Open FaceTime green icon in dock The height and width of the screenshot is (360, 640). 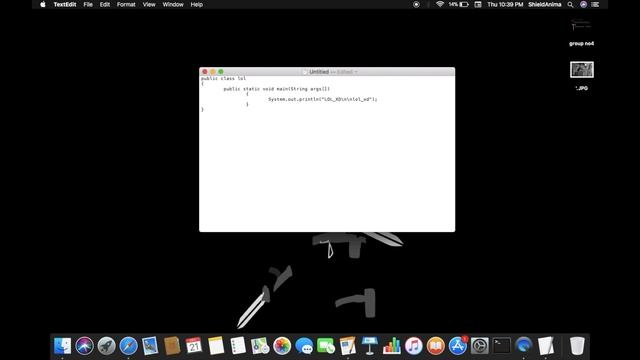326,346
